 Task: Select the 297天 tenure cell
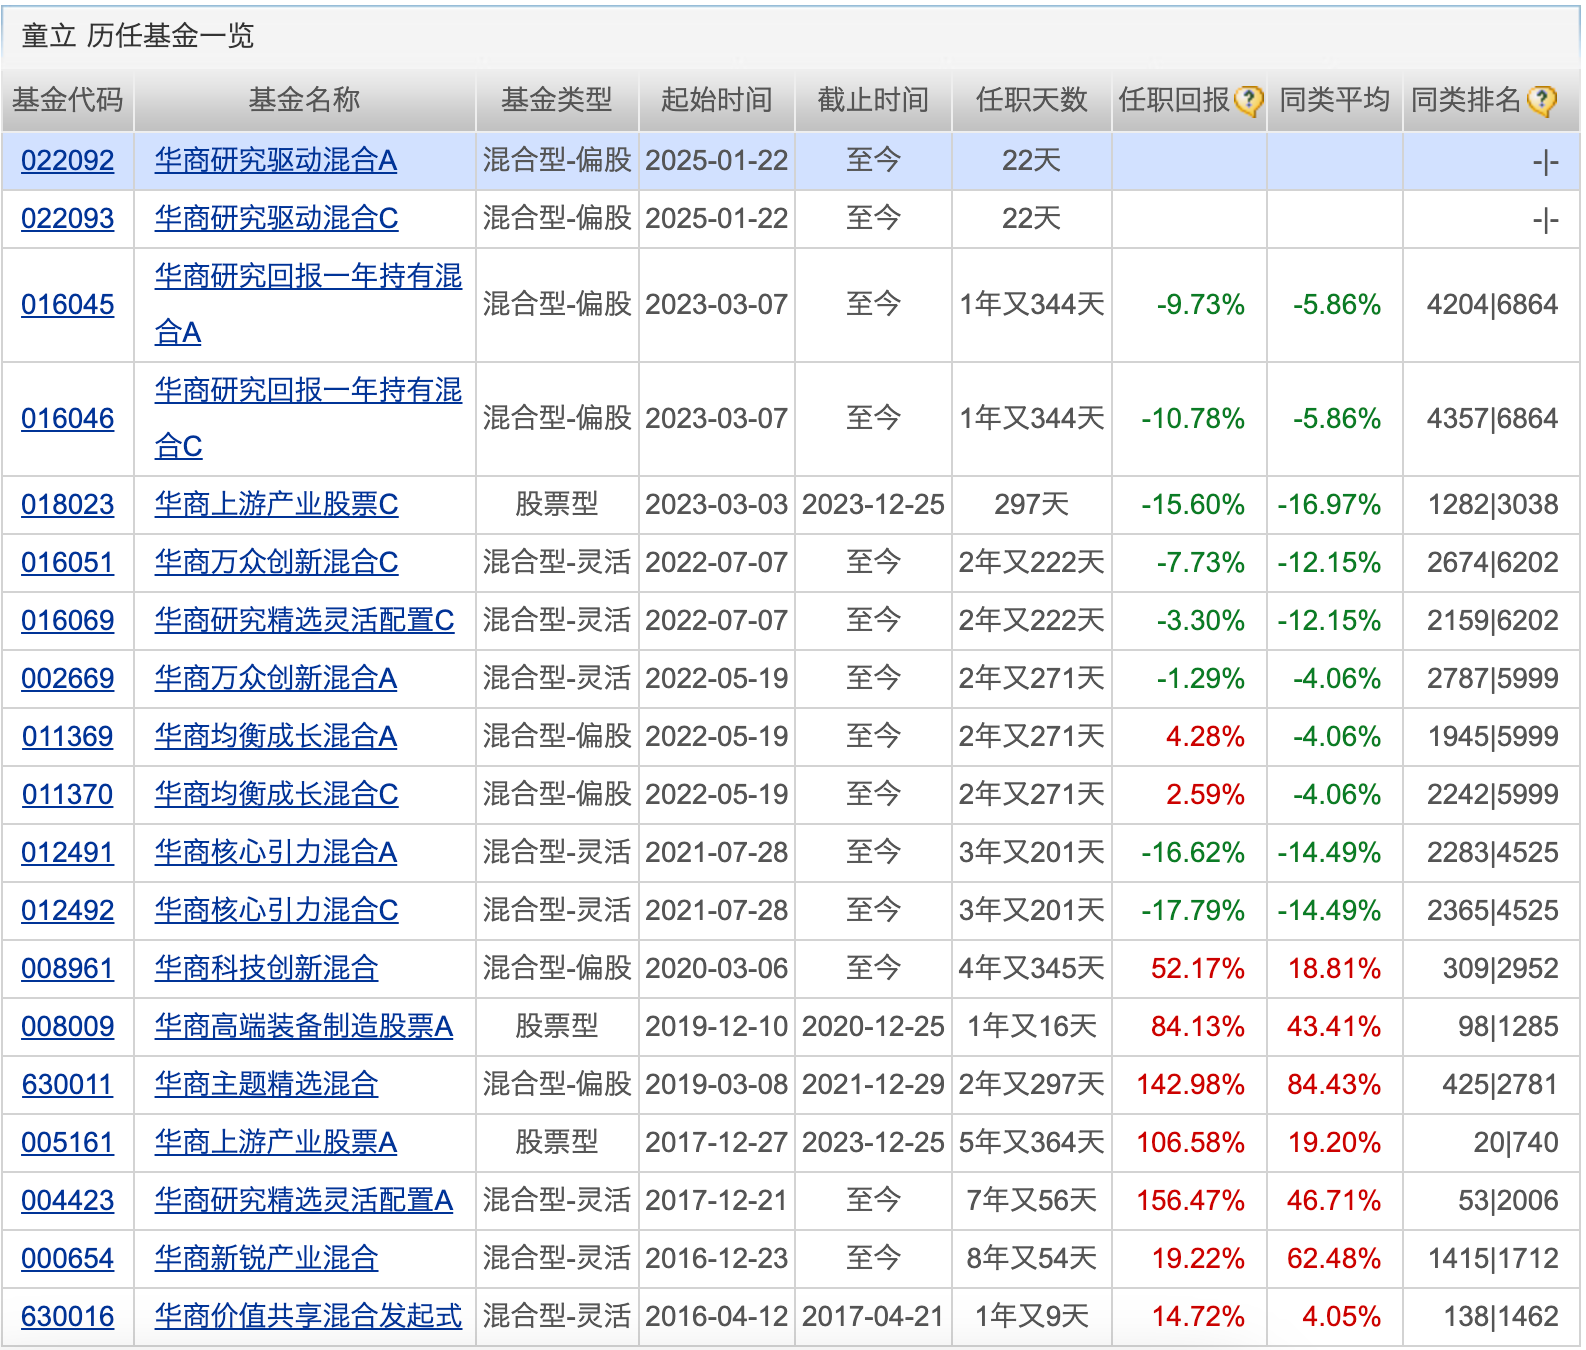click(x=1031, y=504)
